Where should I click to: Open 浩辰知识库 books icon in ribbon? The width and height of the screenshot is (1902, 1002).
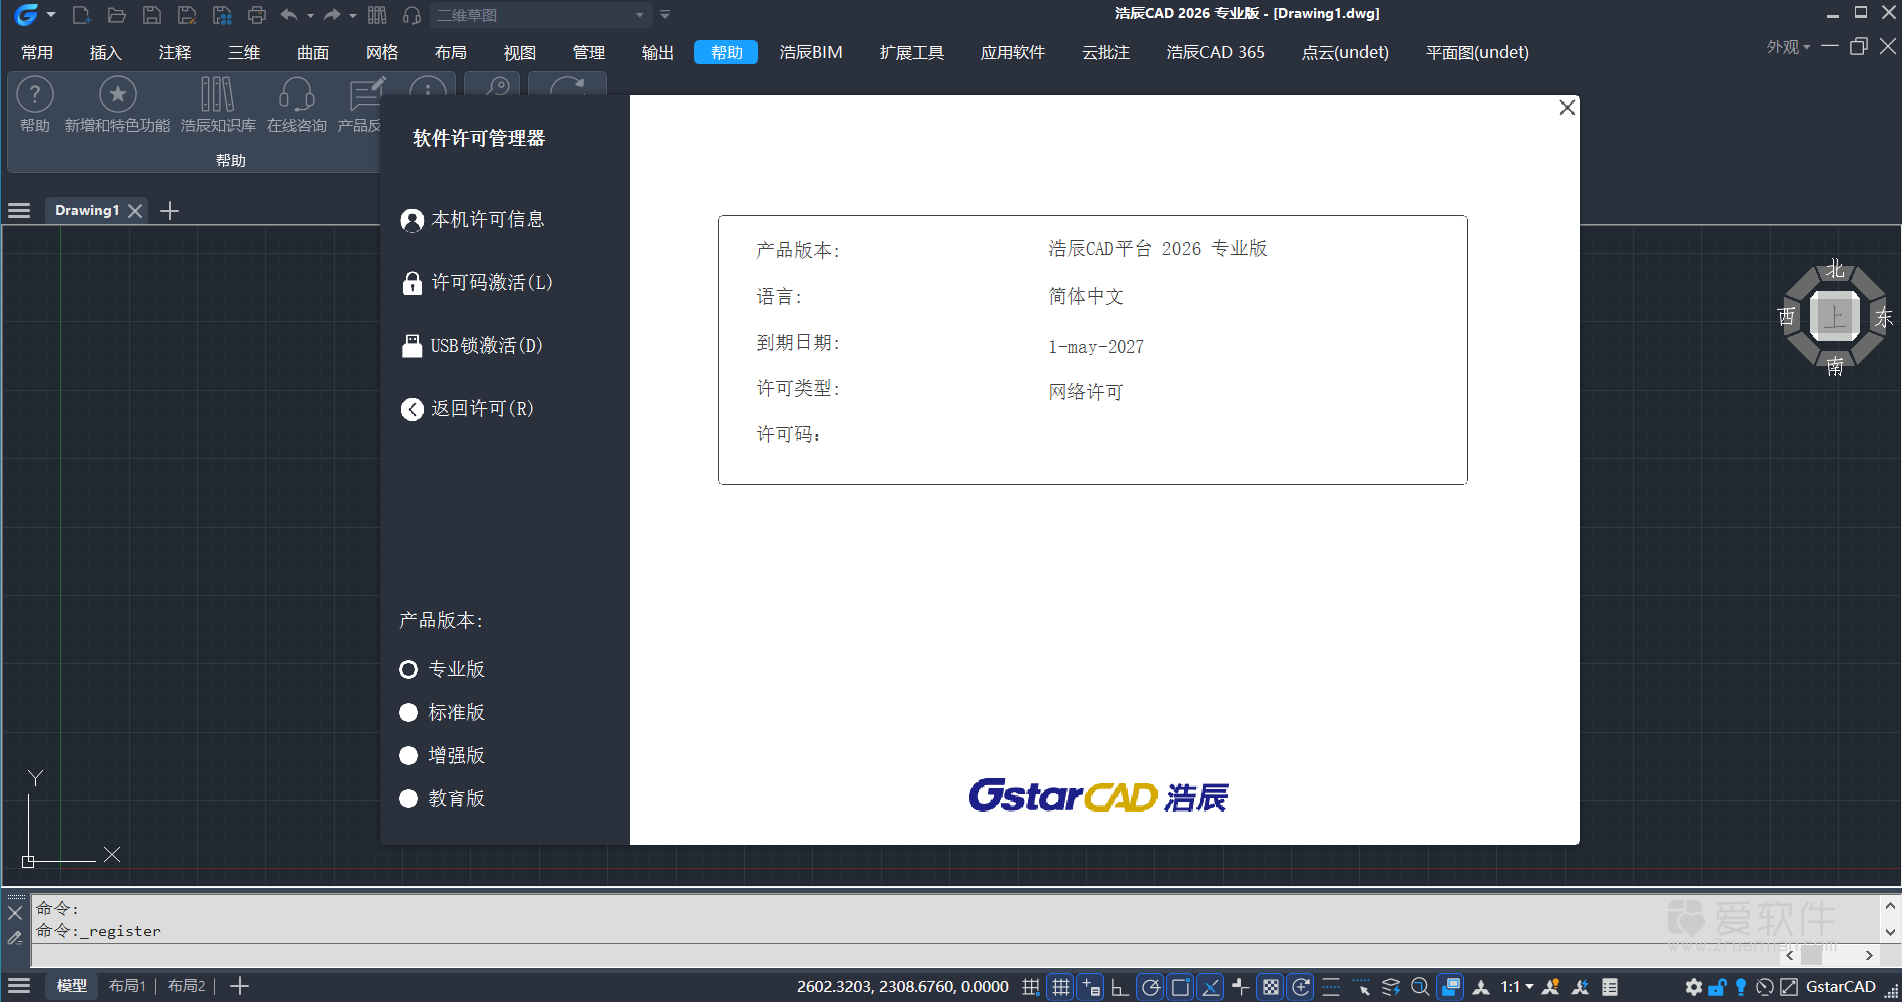coord(217,95)
